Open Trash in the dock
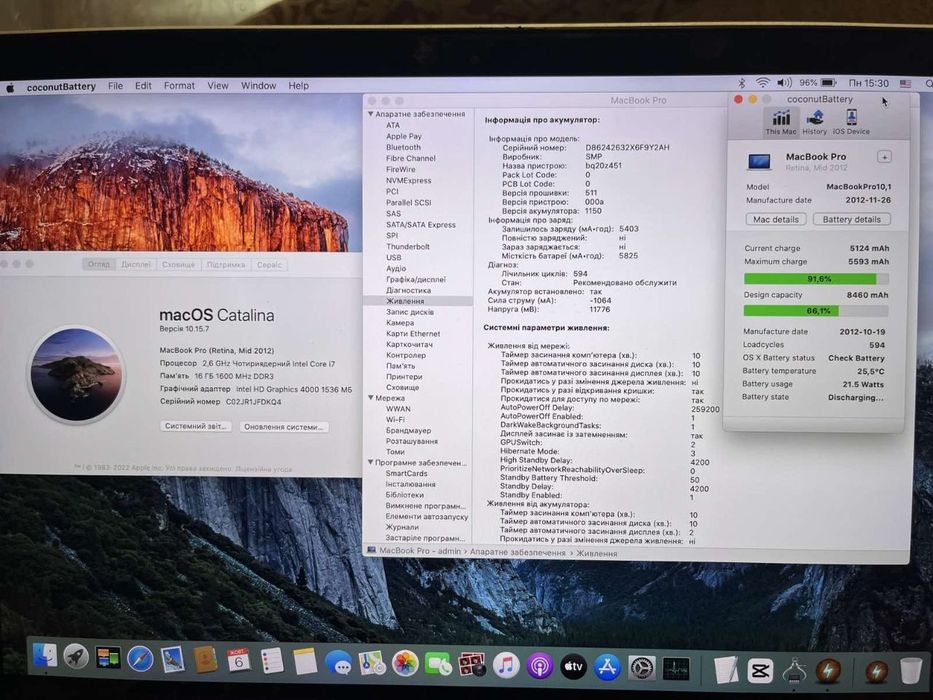933x700 pixels. point(910,671)
